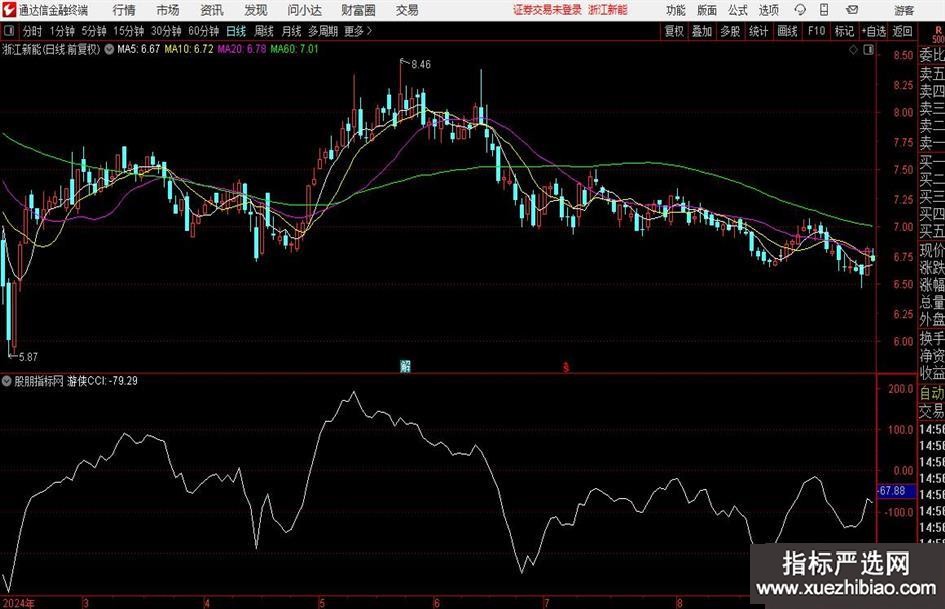This screenshot has width=945, height=609.
Task: Toggle the left panel icon beside 分时
Action: coord(8,31)
